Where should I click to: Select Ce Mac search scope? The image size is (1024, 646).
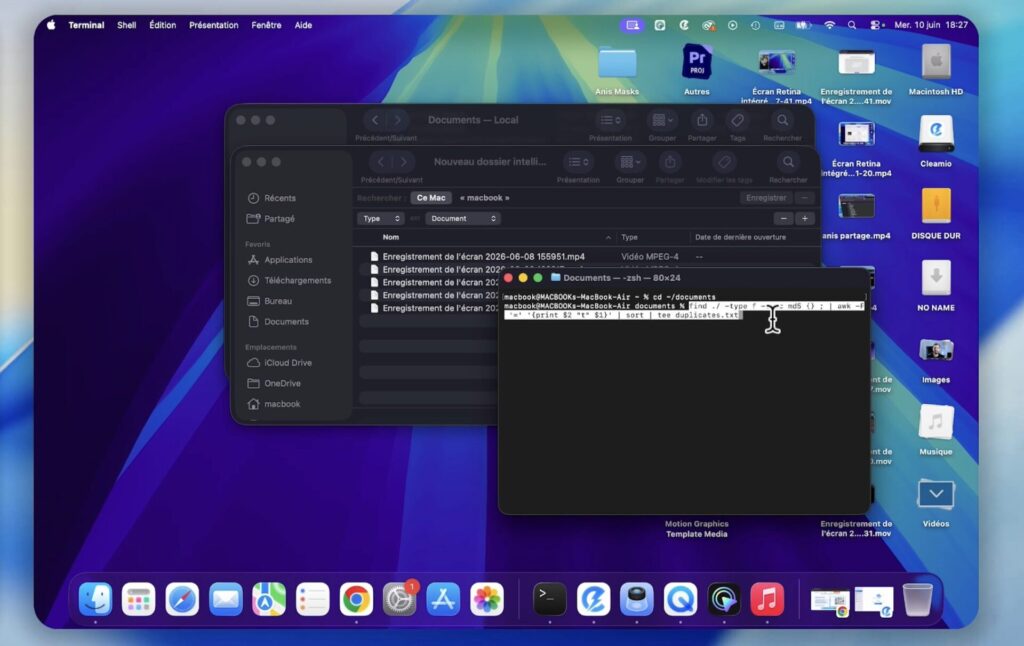431,197
